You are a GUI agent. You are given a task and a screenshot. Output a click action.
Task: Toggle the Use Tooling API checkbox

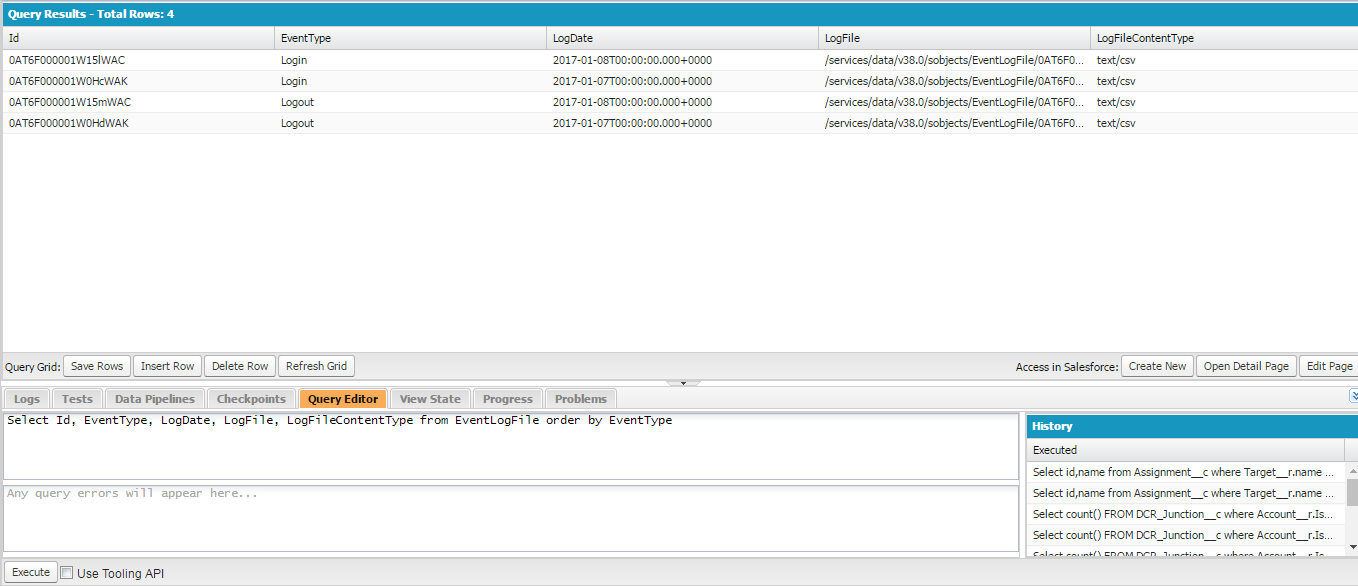click(66, 571)
